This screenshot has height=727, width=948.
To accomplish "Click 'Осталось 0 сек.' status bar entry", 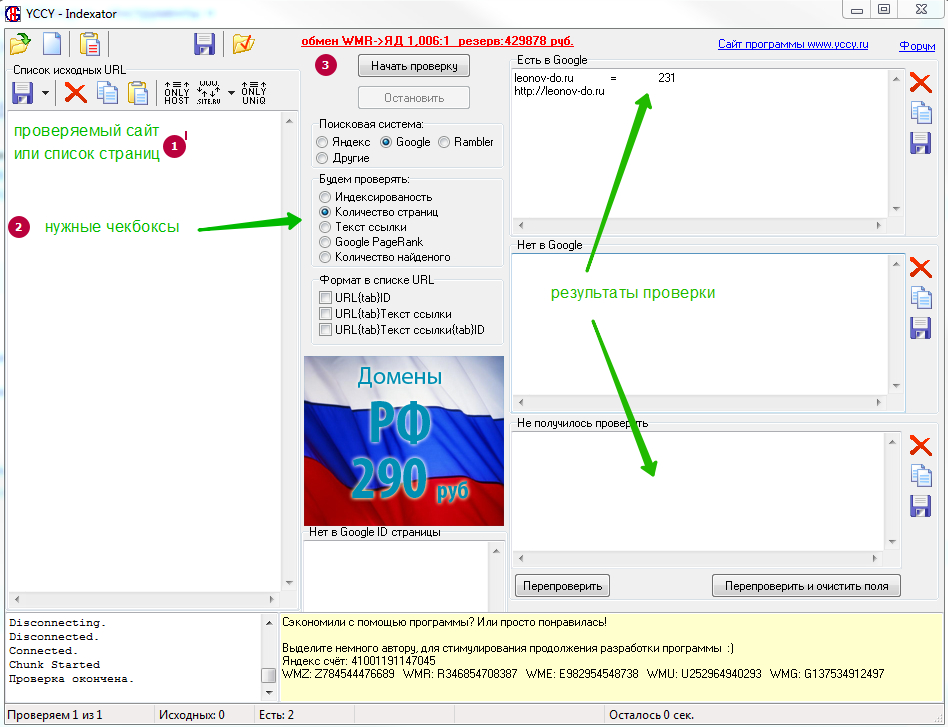I will click(x=651, y=715).
